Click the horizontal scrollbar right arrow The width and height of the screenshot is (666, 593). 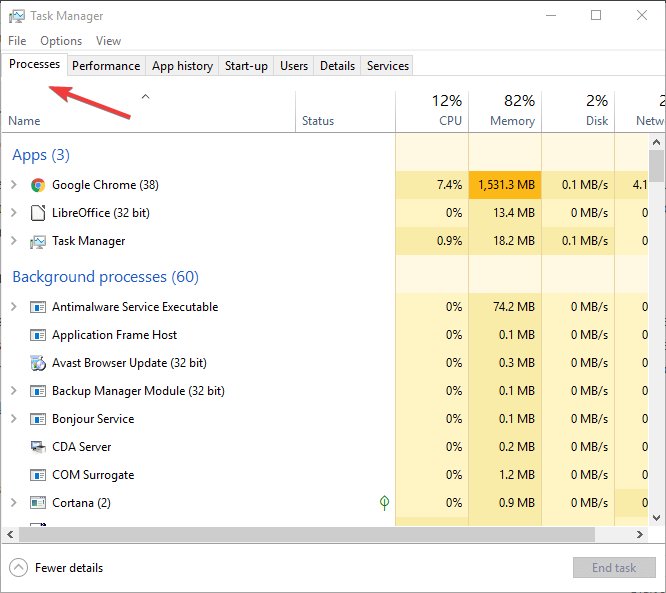640,535
